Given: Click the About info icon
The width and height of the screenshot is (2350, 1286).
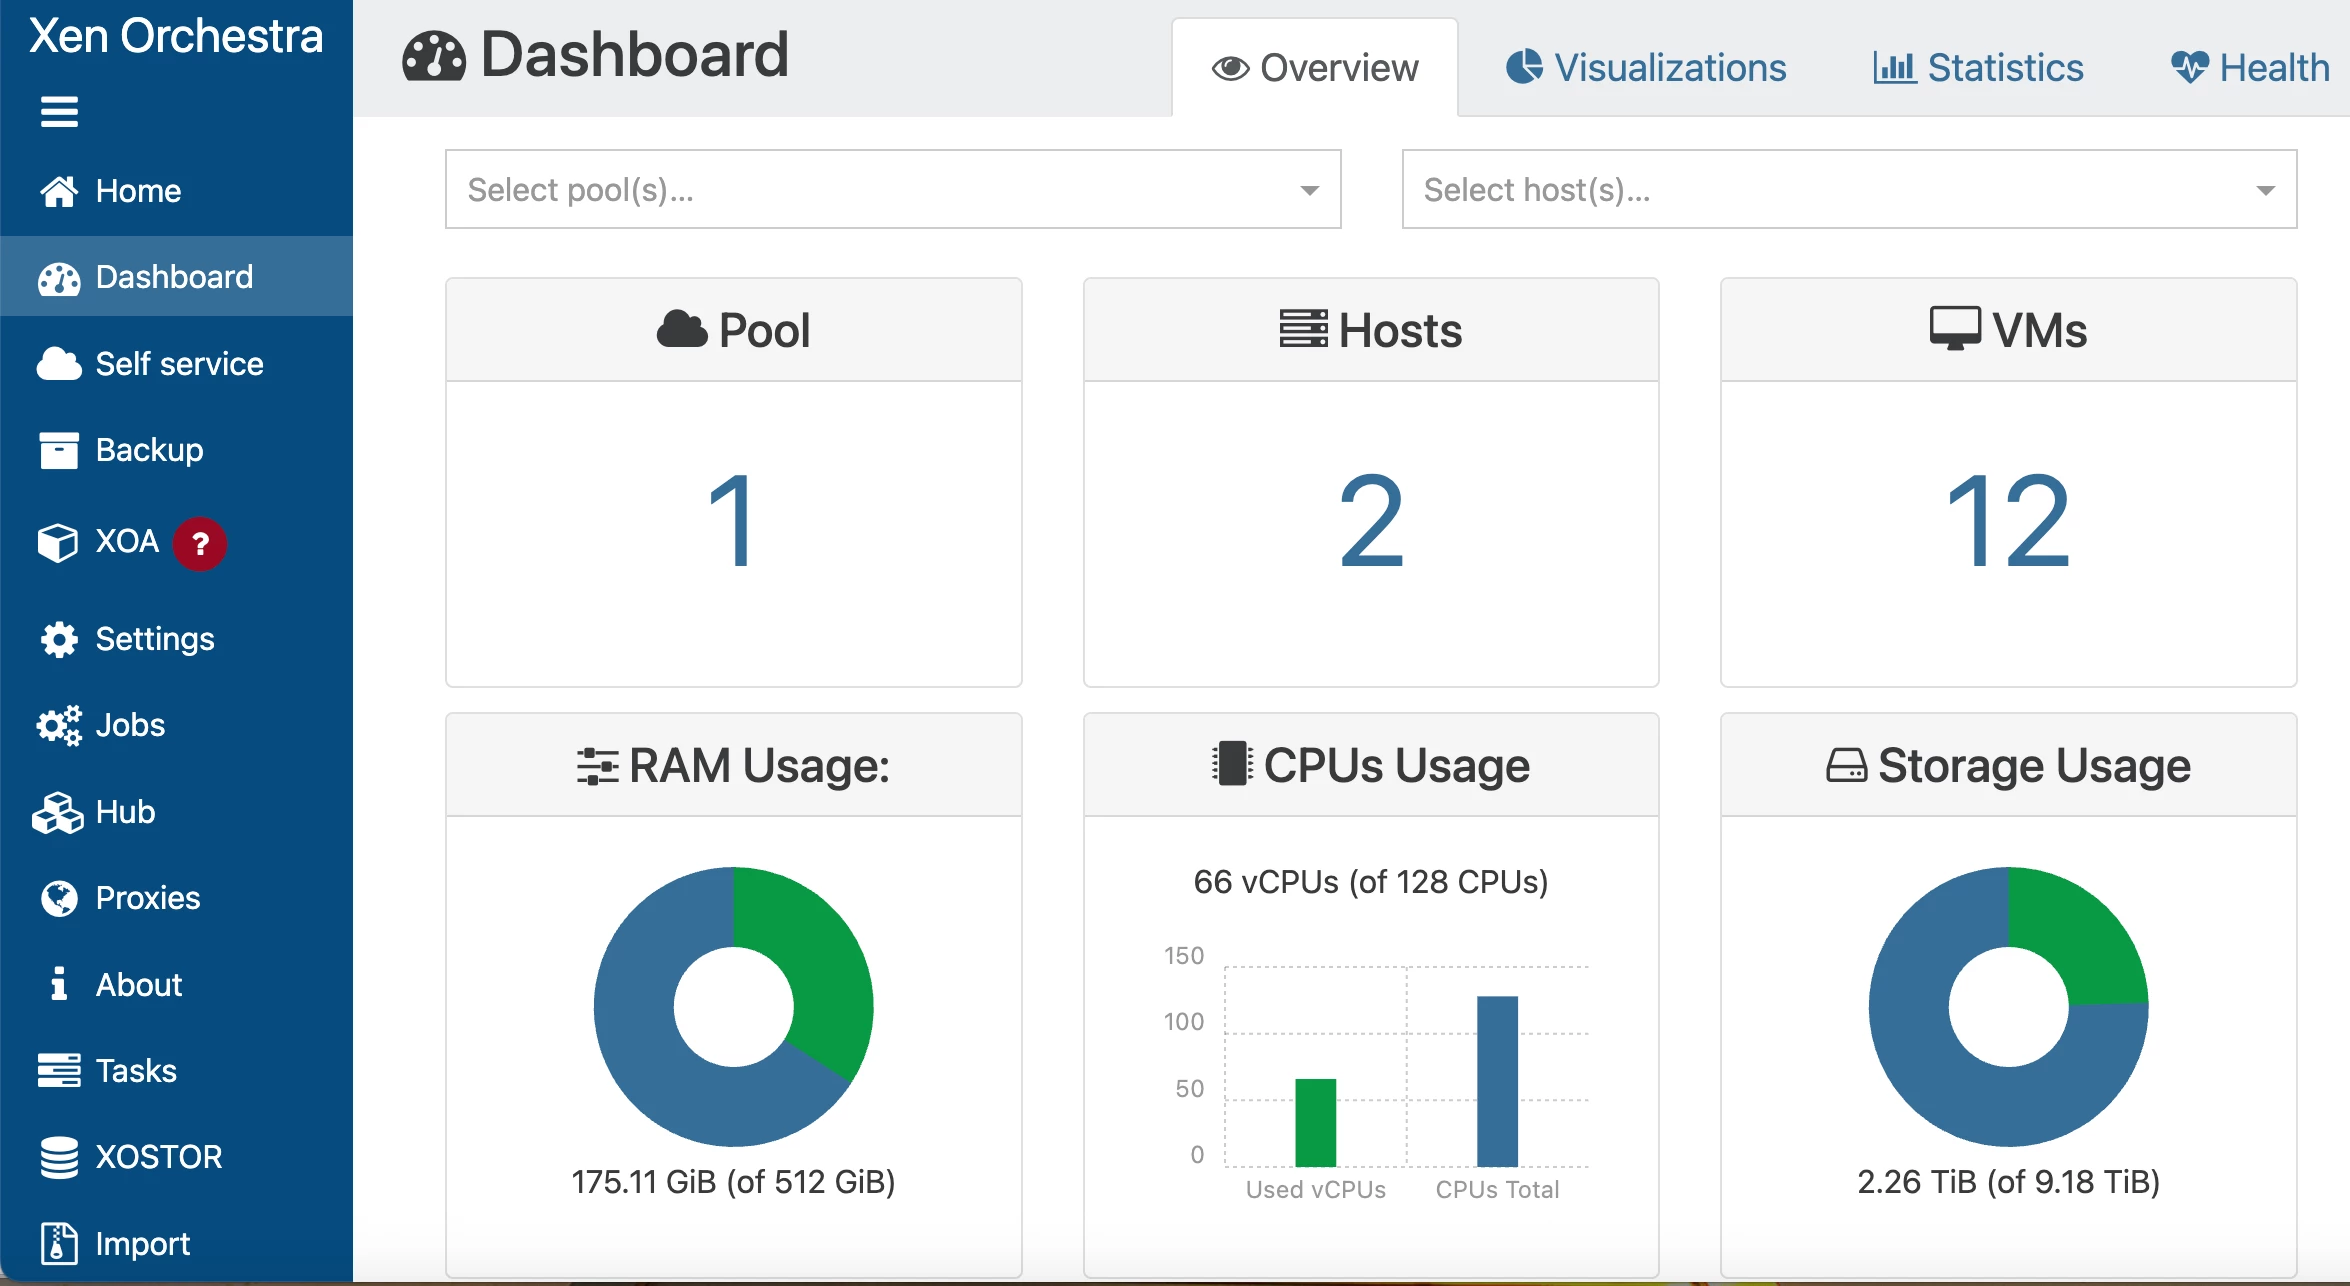Looking at the screenshot, I should 59,984.
